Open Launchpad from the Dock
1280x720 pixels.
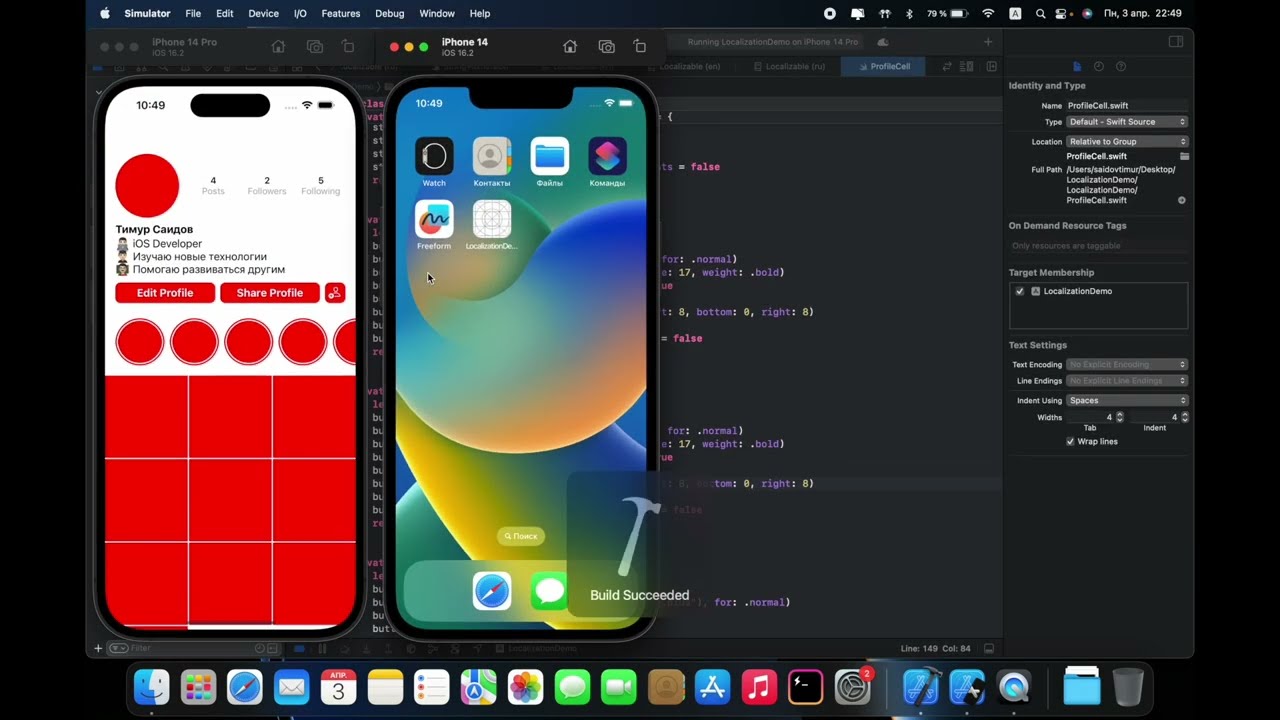[x=198, y=687]
